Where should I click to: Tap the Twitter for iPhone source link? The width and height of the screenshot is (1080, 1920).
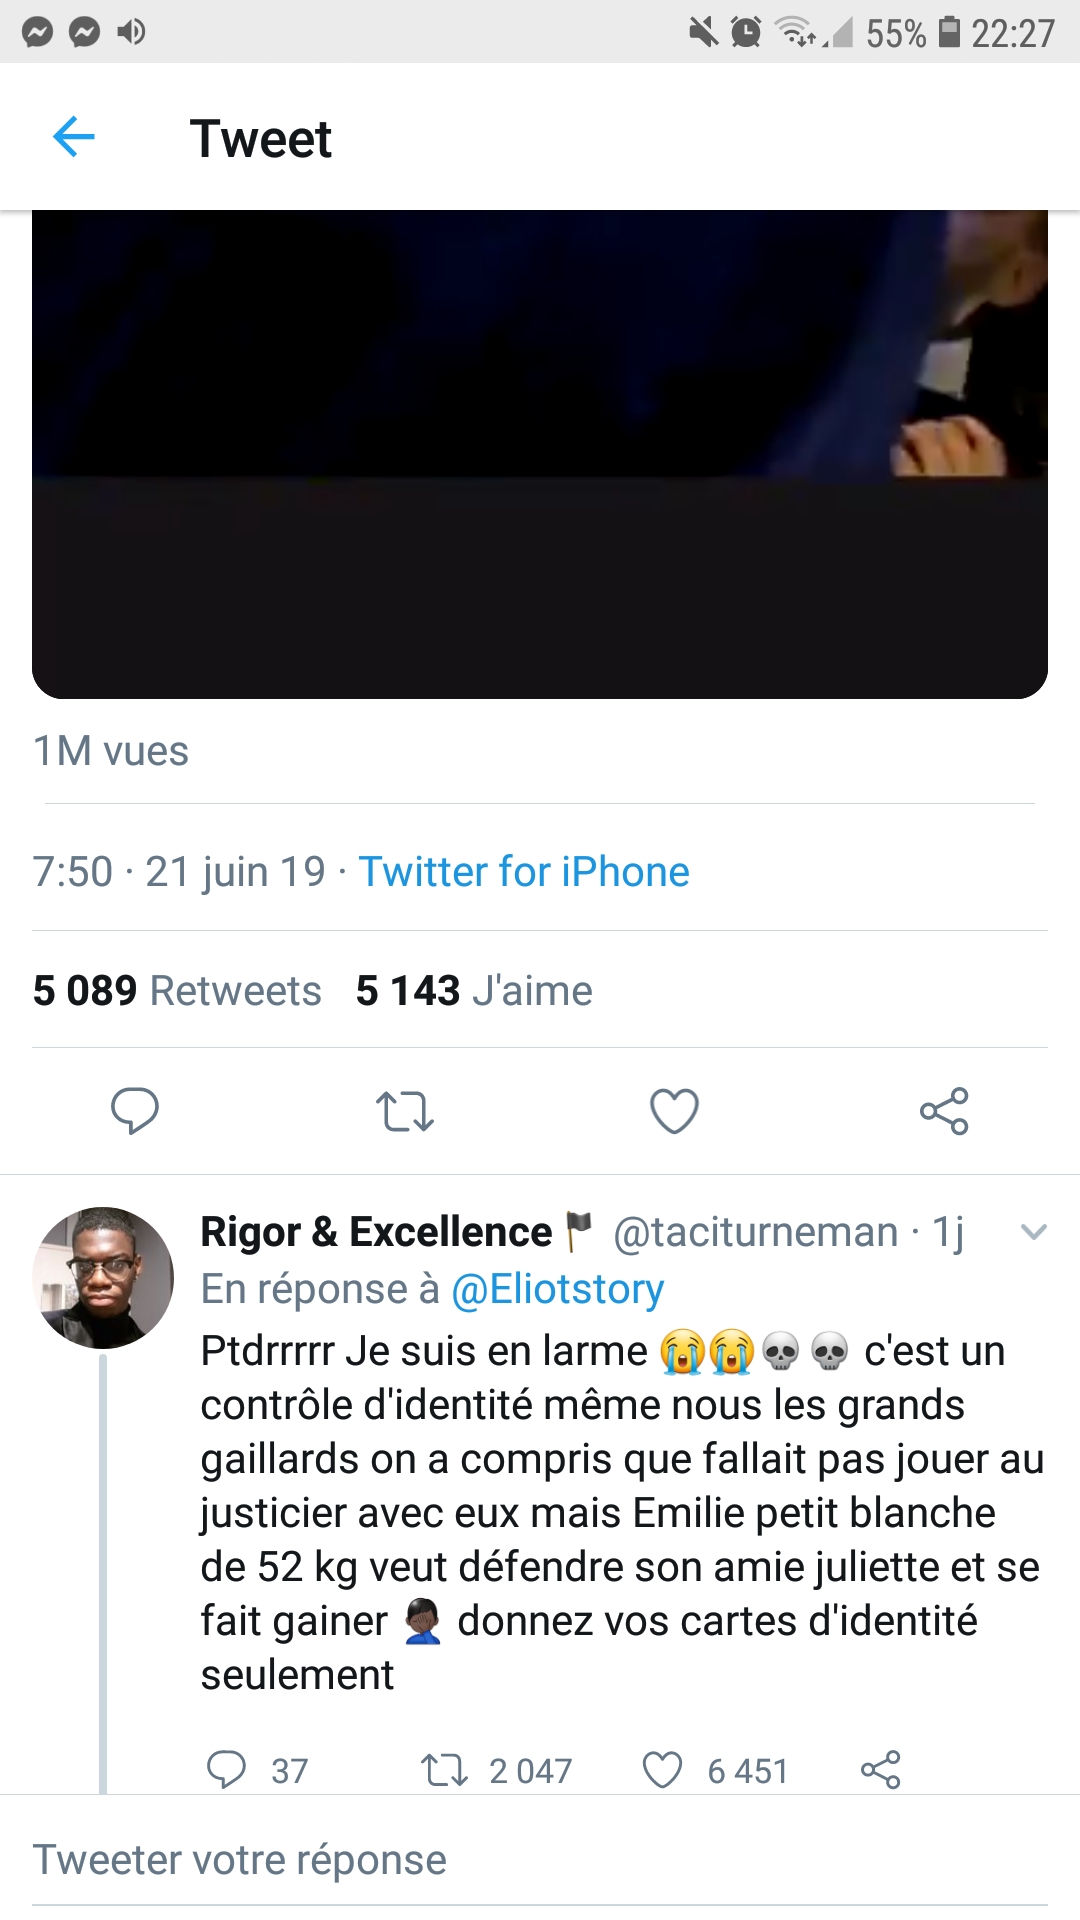pyautogui.click(x=524, y=871)
